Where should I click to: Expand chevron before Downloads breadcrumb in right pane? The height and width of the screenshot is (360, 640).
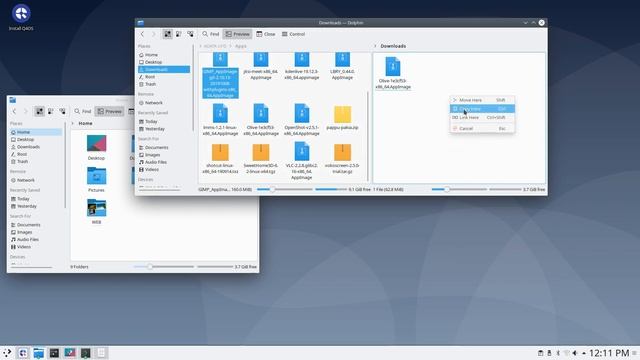tap(375, 46)
